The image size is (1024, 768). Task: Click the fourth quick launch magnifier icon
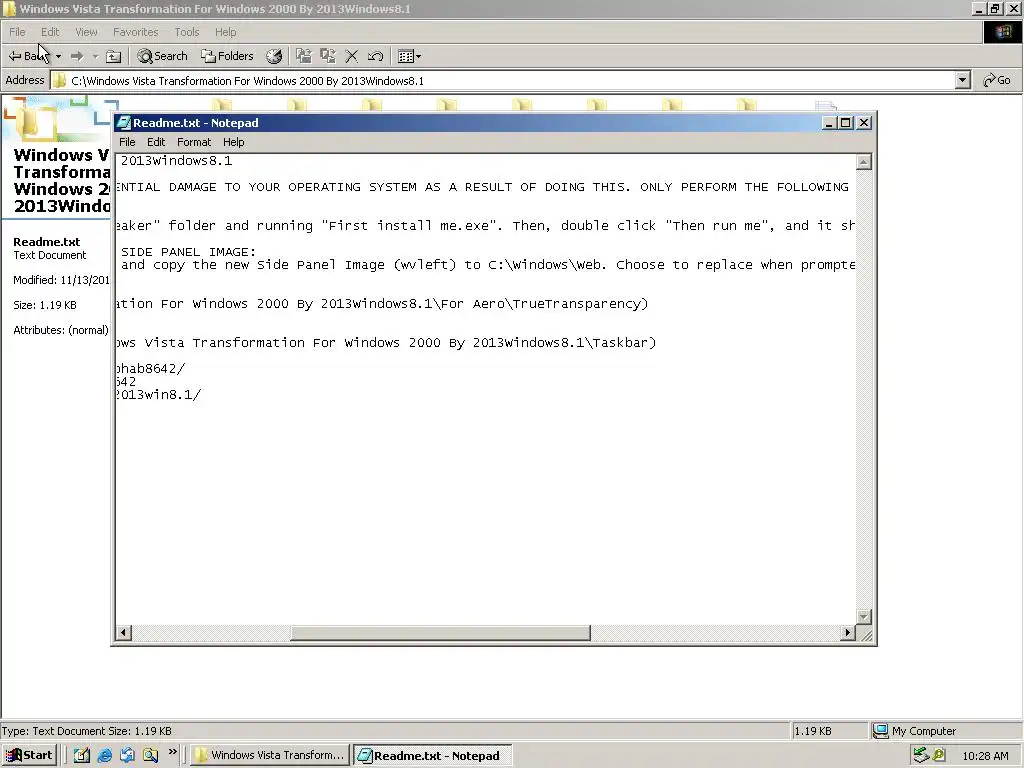coord(151,756)
